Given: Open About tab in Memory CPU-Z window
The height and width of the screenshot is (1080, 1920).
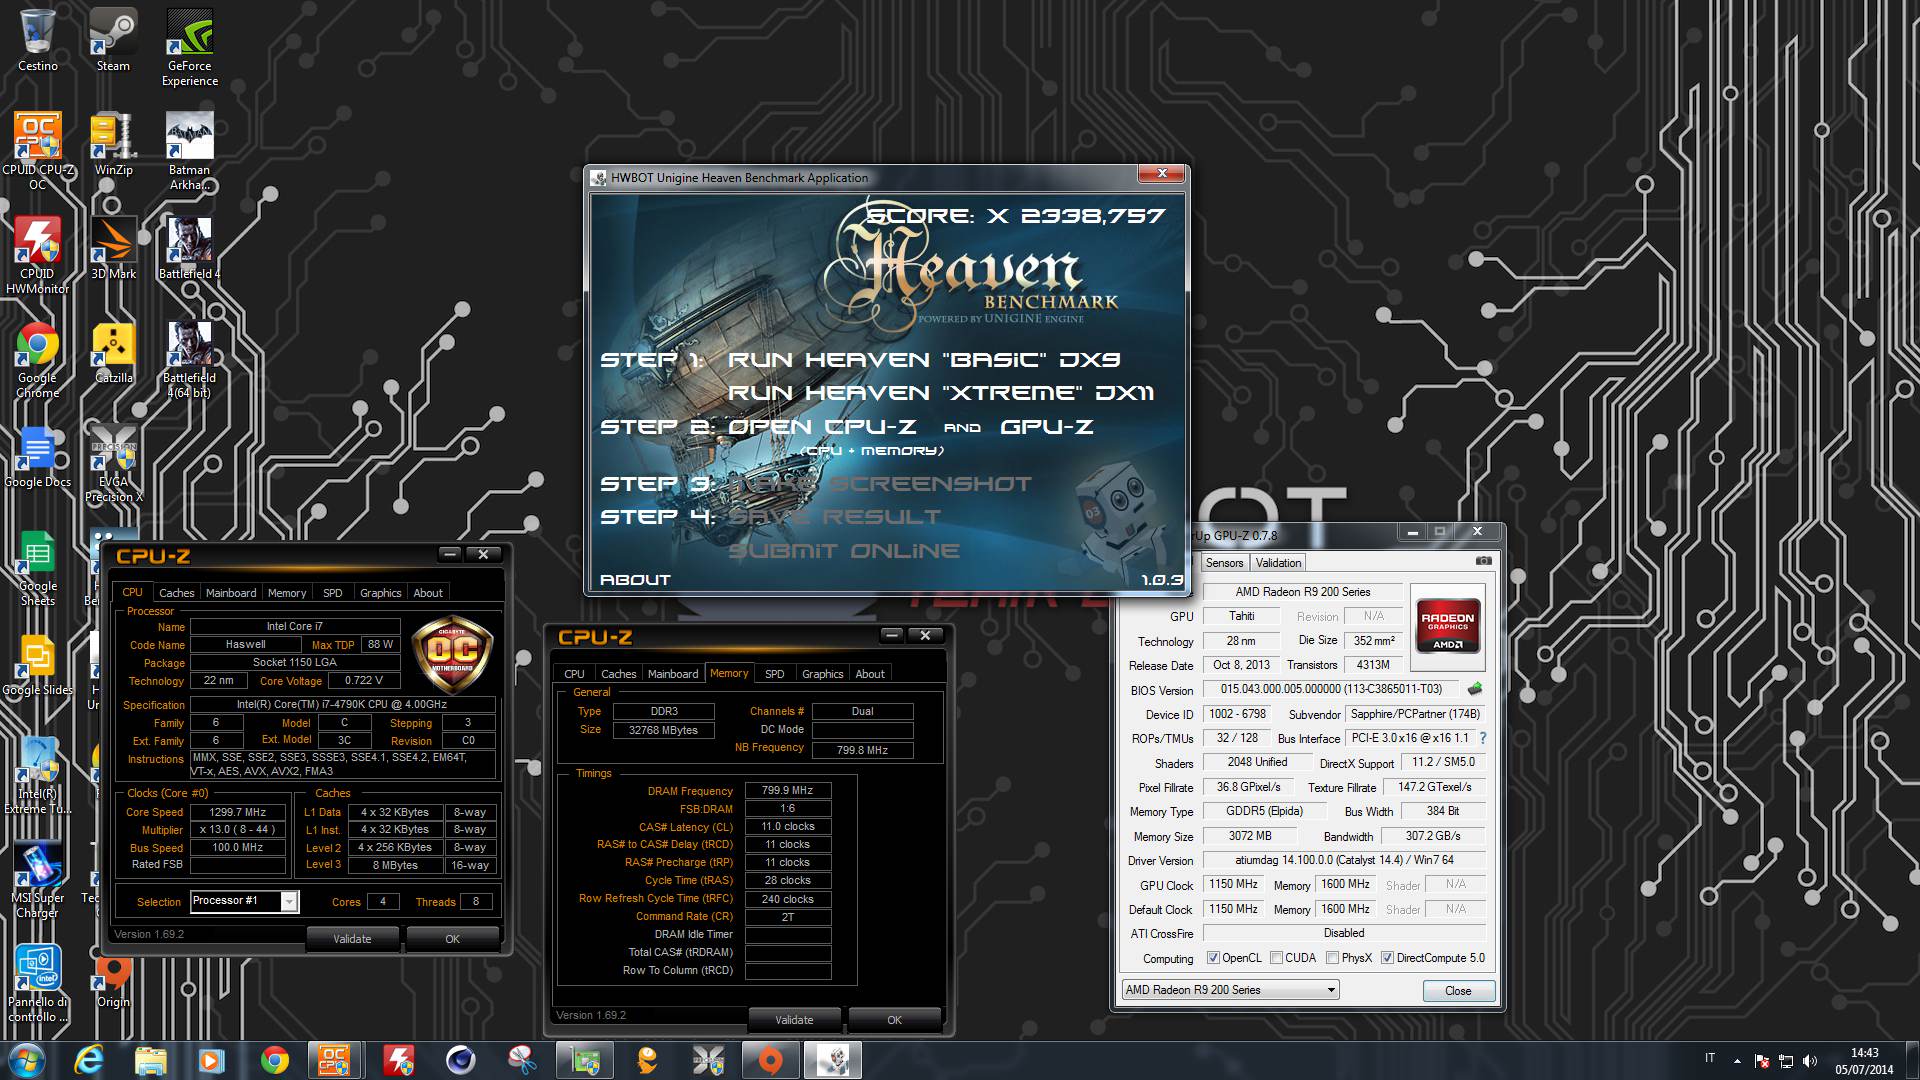Looking at the screenshot, I should click(870, 674).
